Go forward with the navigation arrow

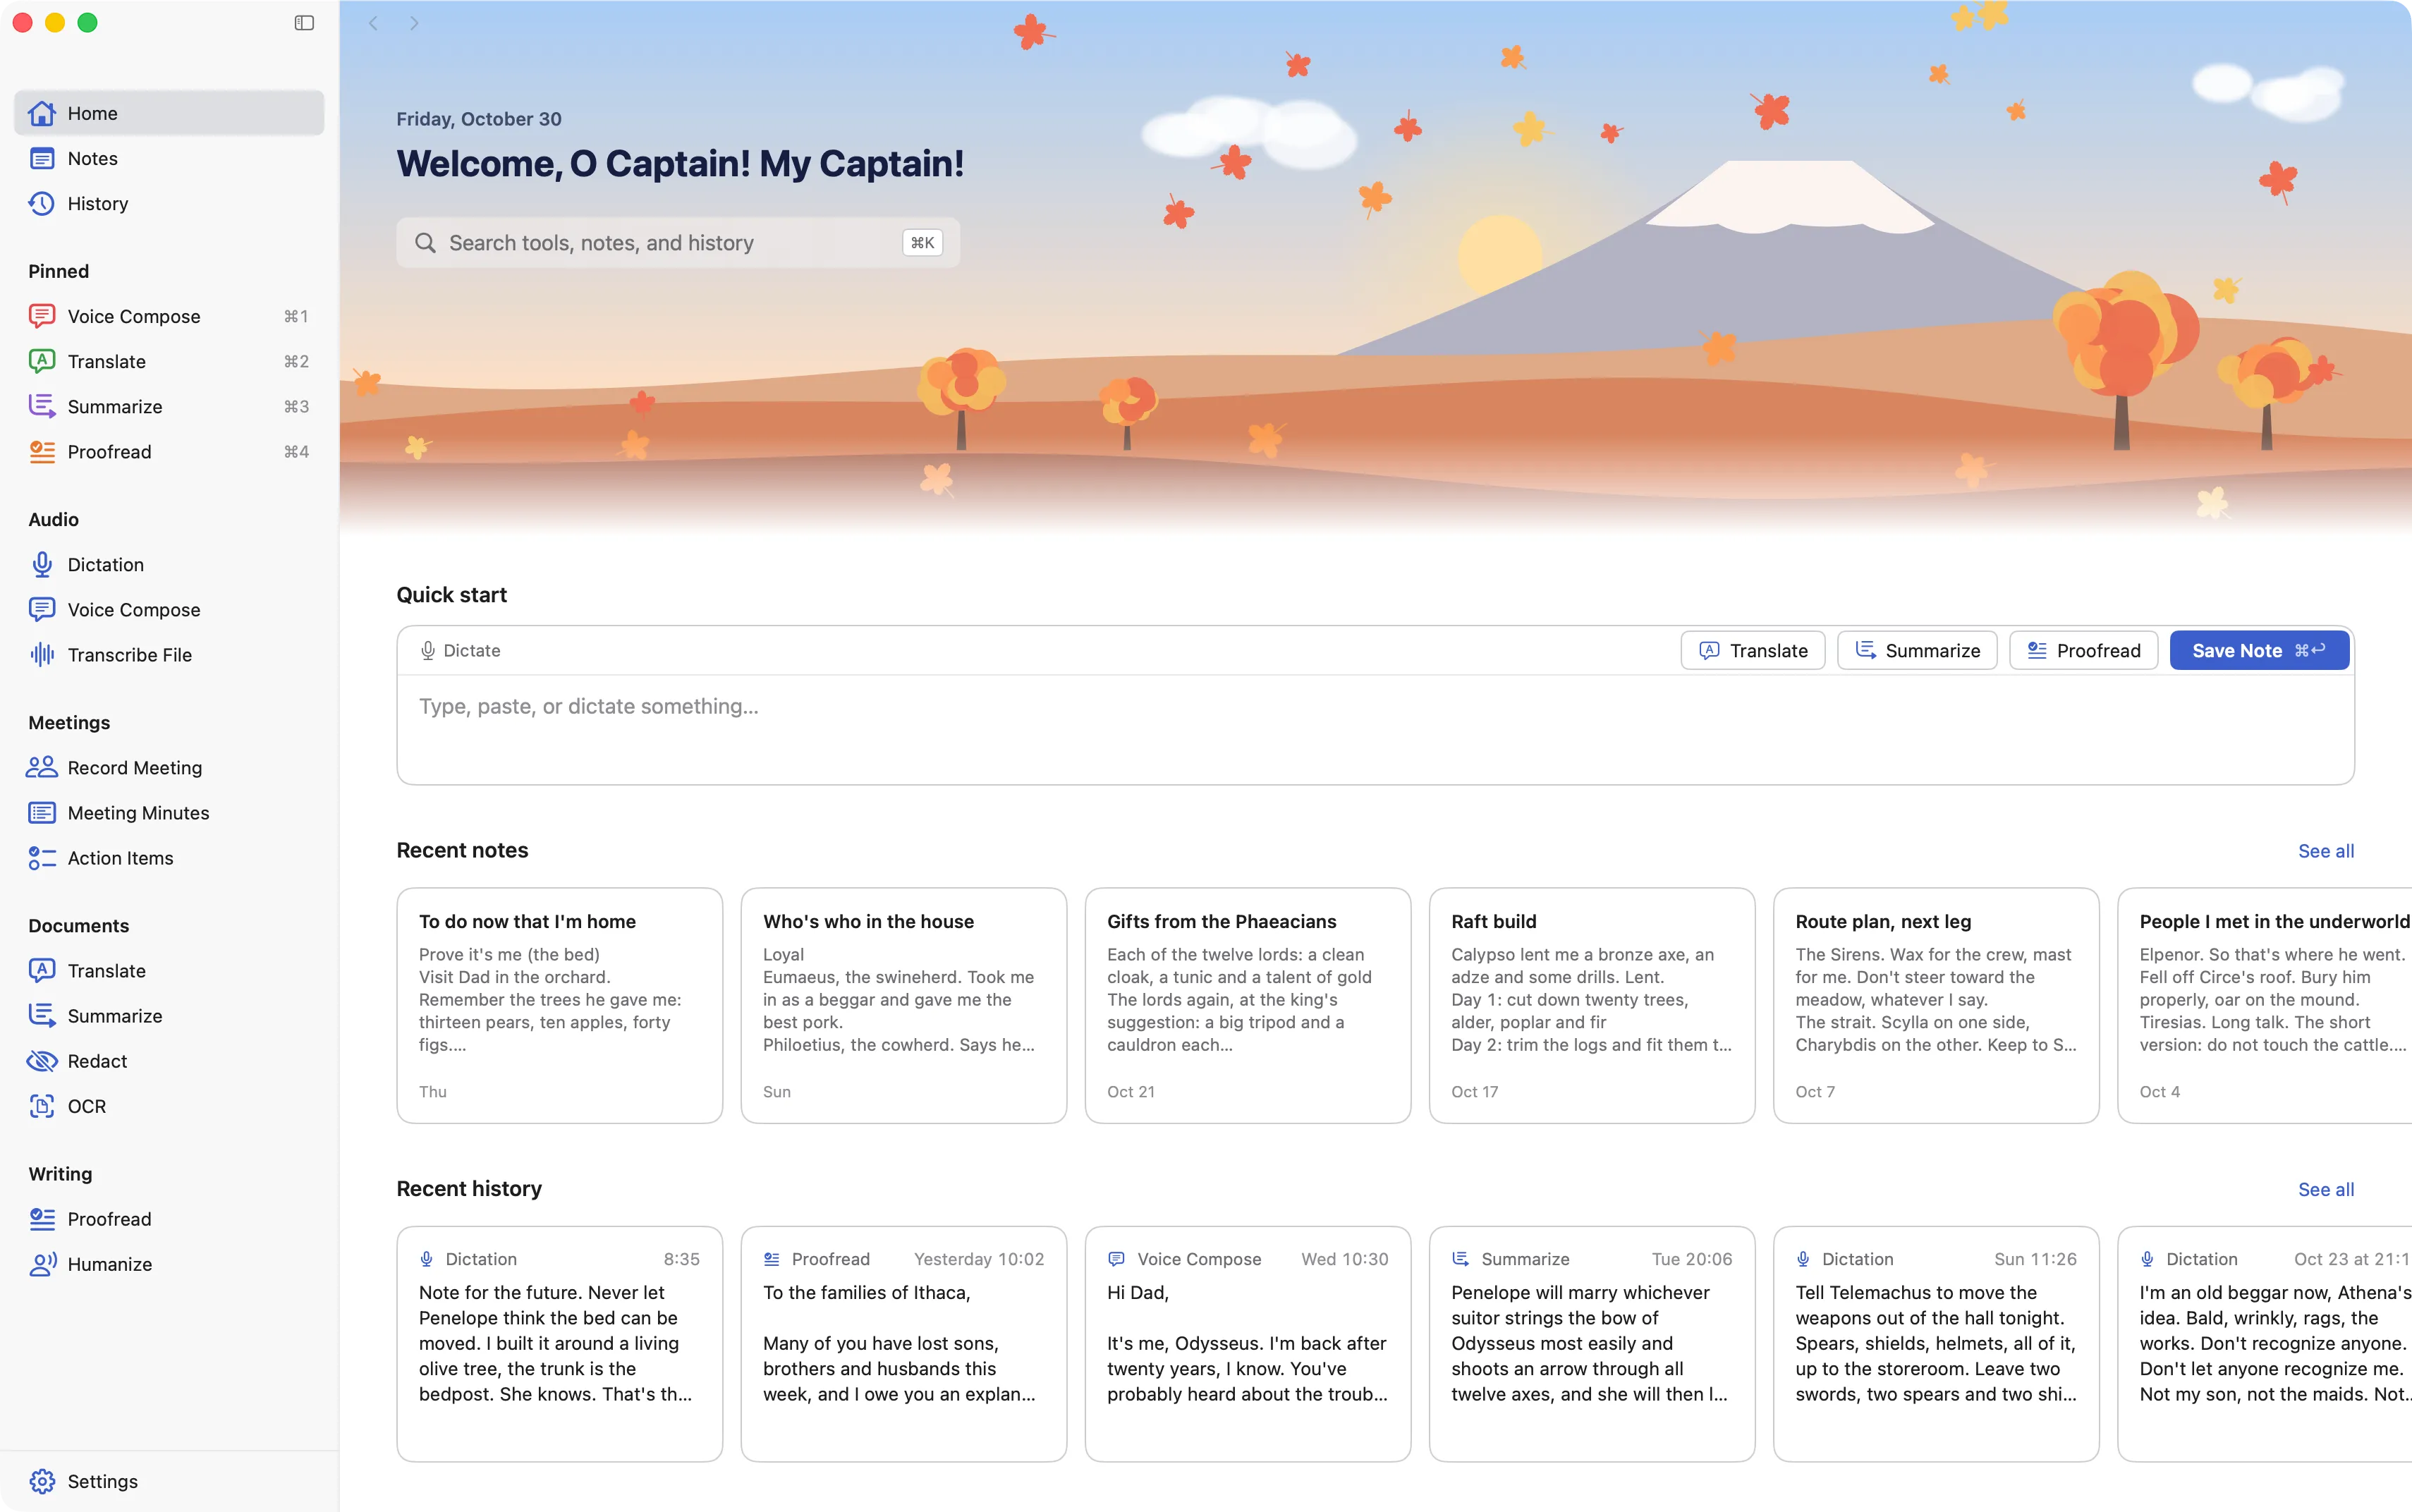pyautogui.click(x=414, y=23)
